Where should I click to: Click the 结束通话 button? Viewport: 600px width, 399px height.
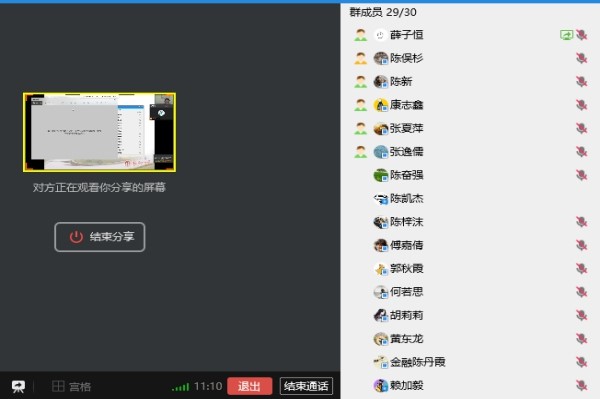point(306,386)
